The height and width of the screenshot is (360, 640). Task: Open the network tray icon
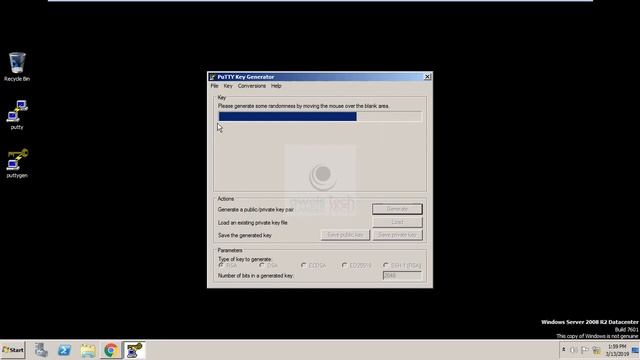[596, 350]
